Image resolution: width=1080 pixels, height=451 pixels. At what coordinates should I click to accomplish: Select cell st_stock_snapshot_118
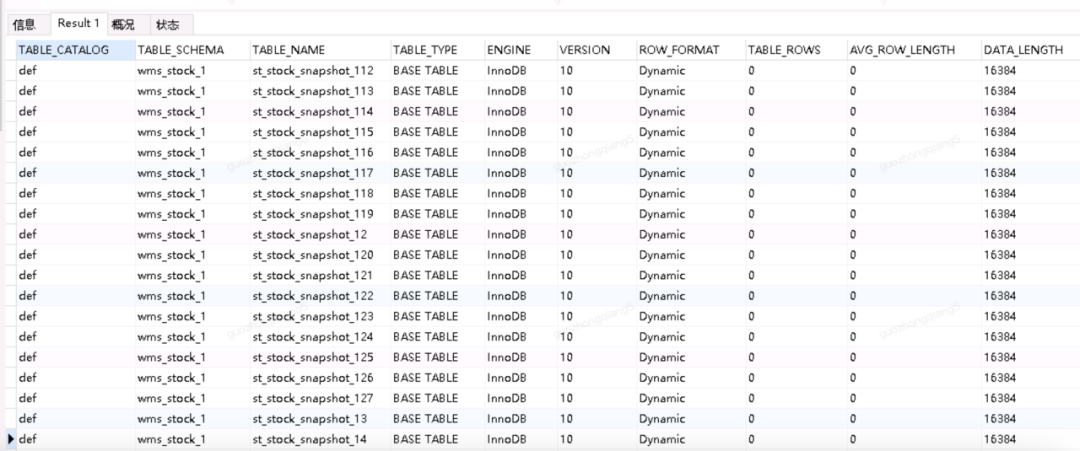[x=320, y=193]
